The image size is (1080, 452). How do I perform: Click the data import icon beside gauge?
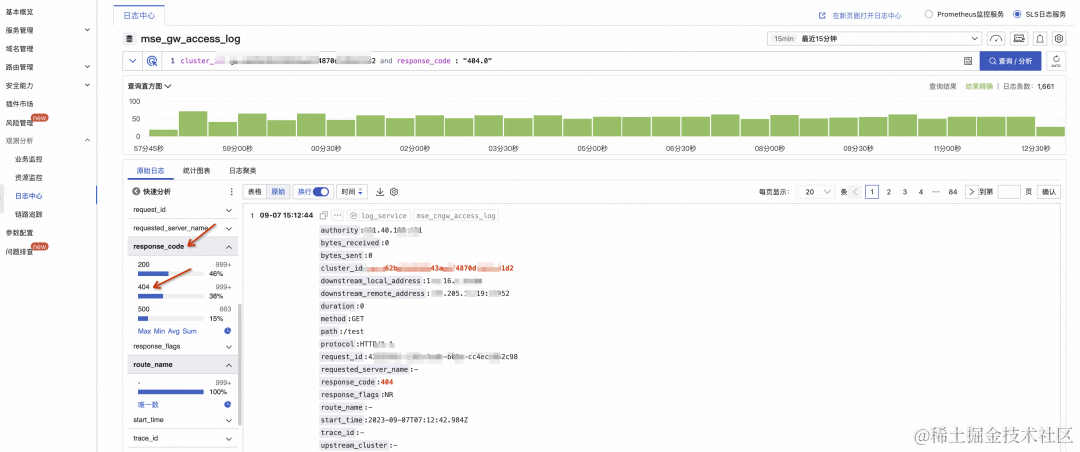[x=1019, y=39]
